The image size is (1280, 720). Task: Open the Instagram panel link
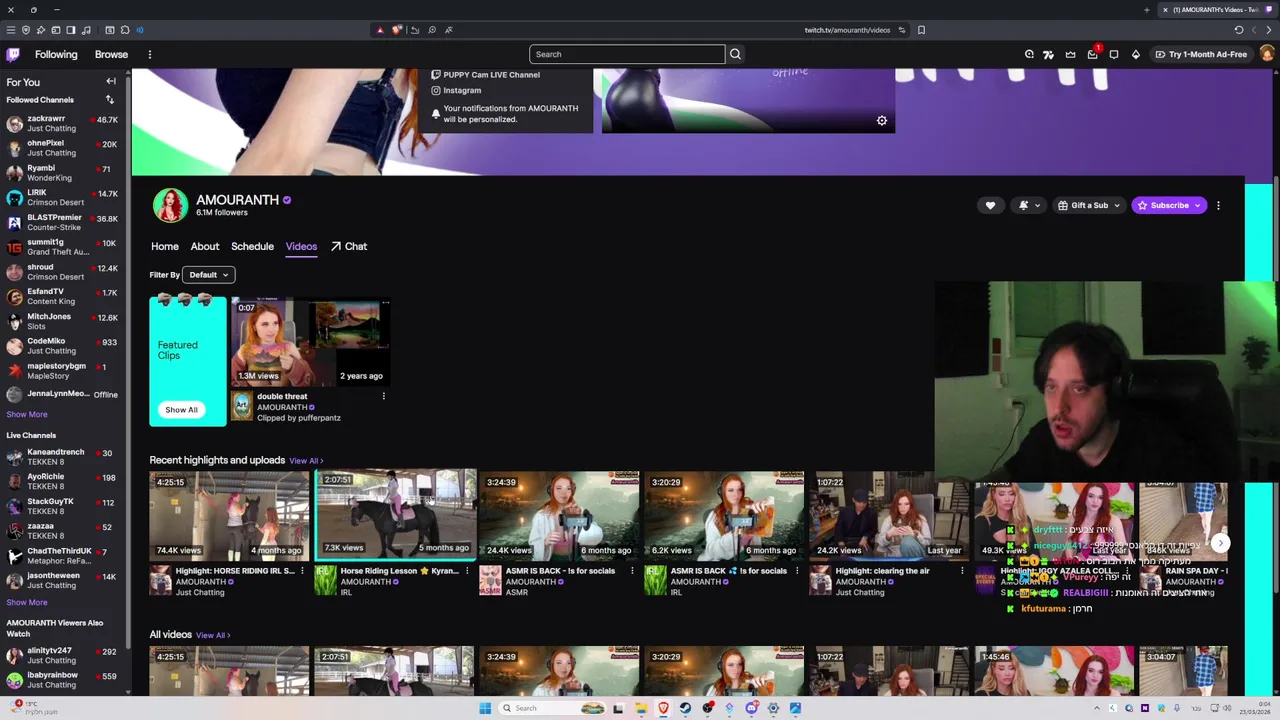[456, 90]
